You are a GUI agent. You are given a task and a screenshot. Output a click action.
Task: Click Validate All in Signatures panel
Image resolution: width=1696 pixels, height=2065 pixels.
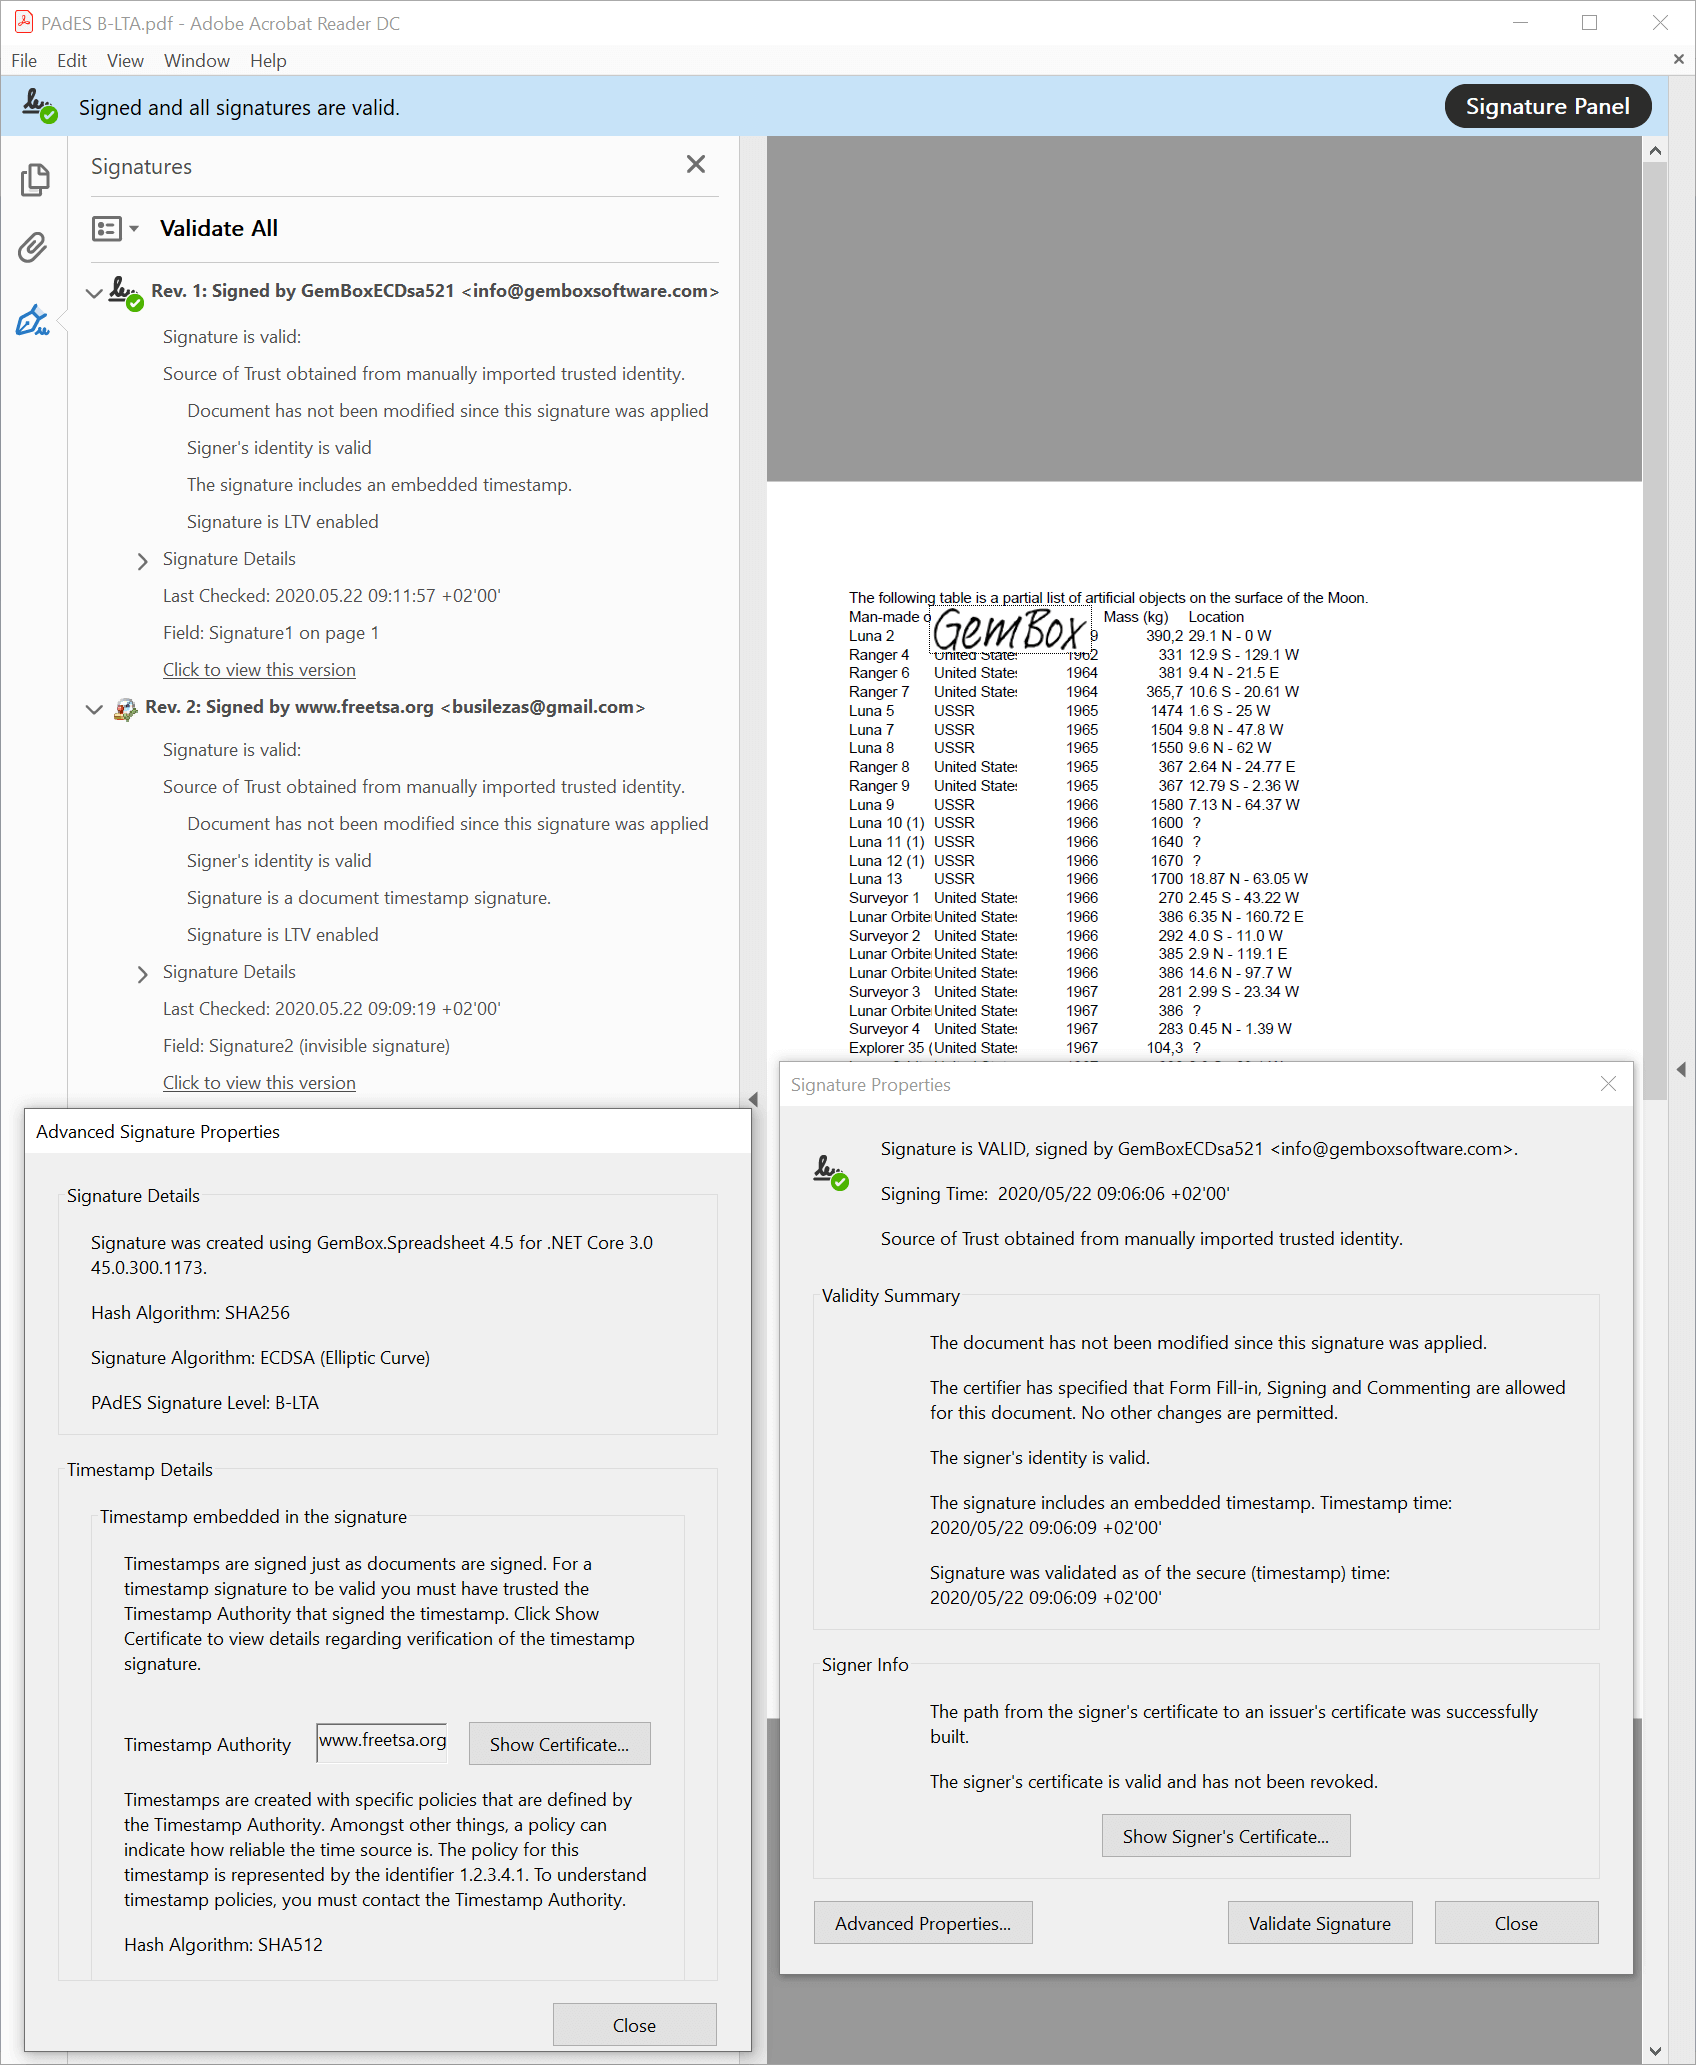coord(219,228)
